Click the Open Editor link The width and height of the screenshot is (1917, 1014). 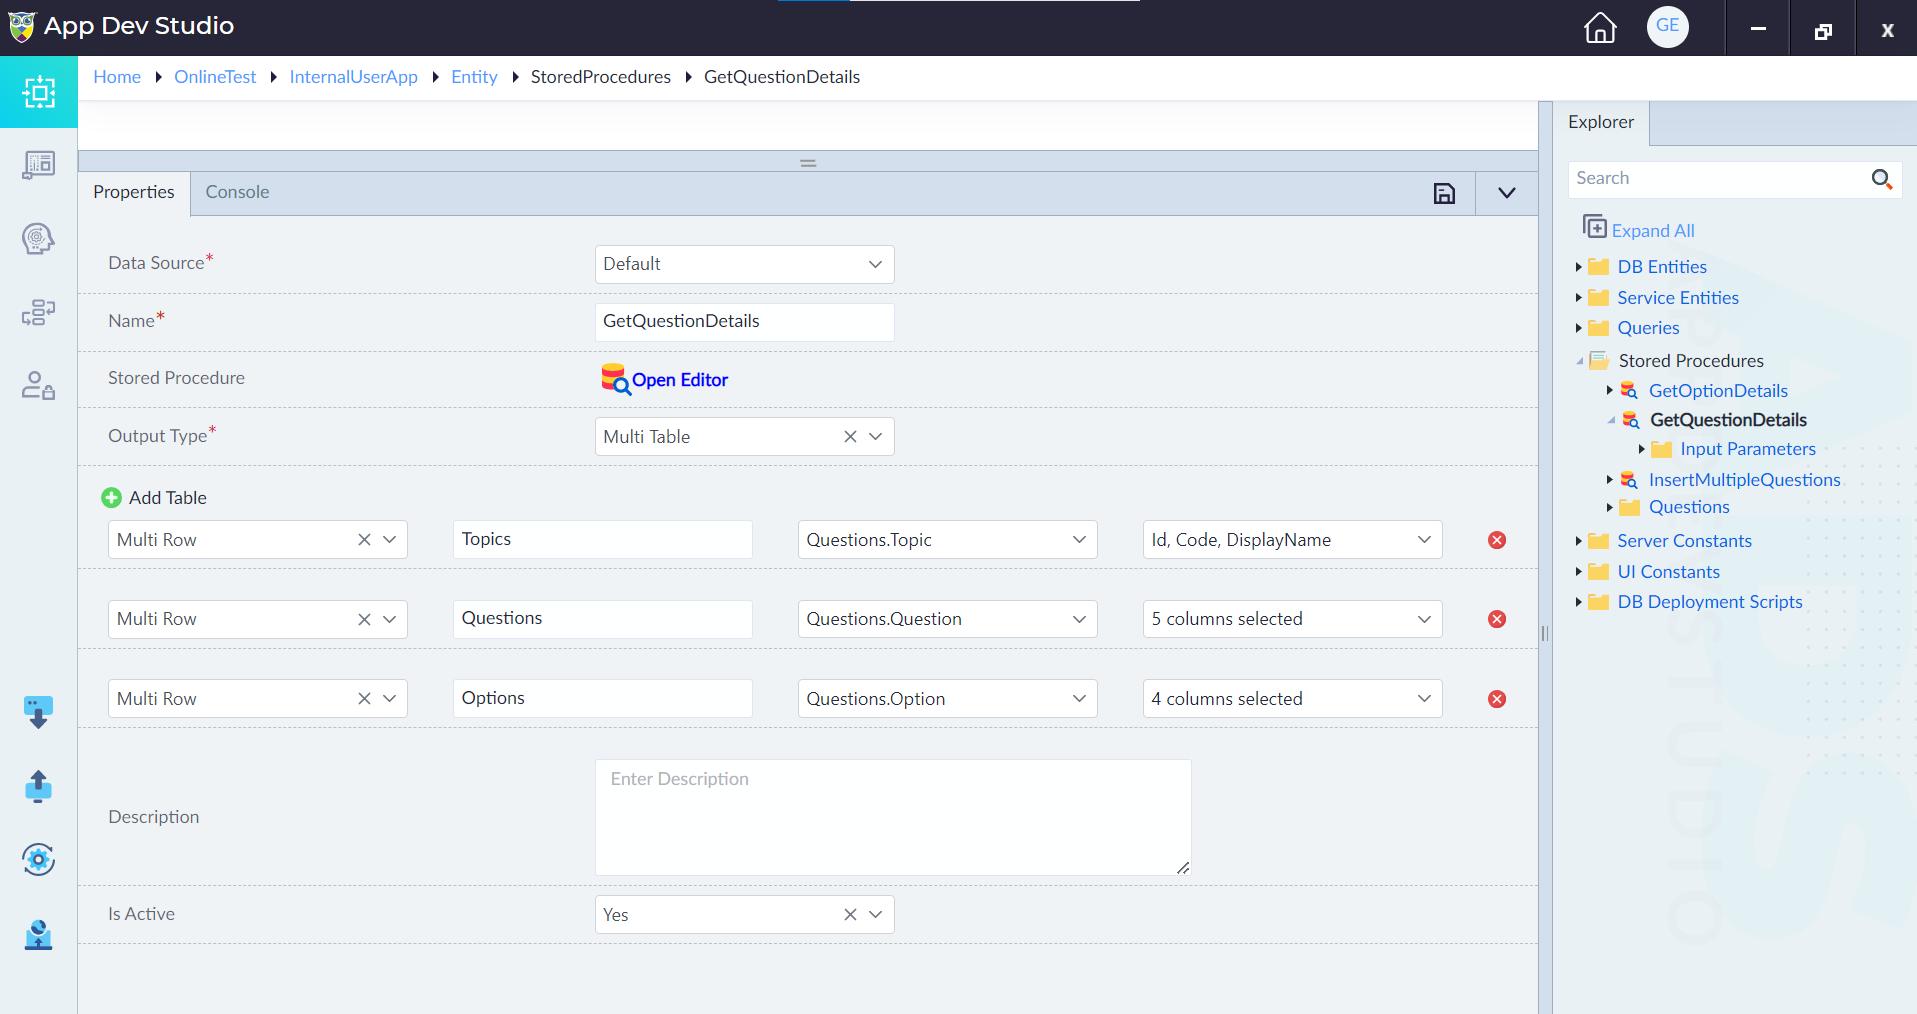(x=680, y=380)
